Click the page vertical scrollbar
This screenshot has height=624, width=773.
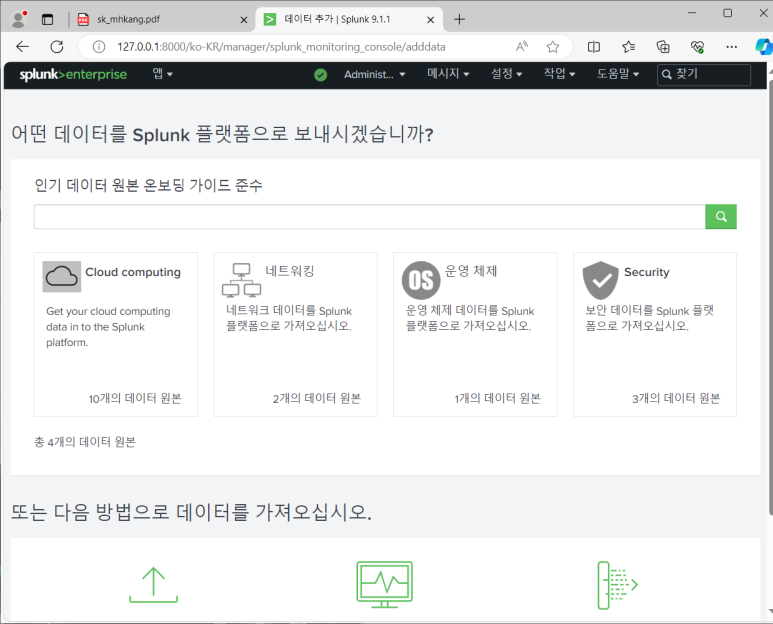pyautogui.click(x=770, y=296)
